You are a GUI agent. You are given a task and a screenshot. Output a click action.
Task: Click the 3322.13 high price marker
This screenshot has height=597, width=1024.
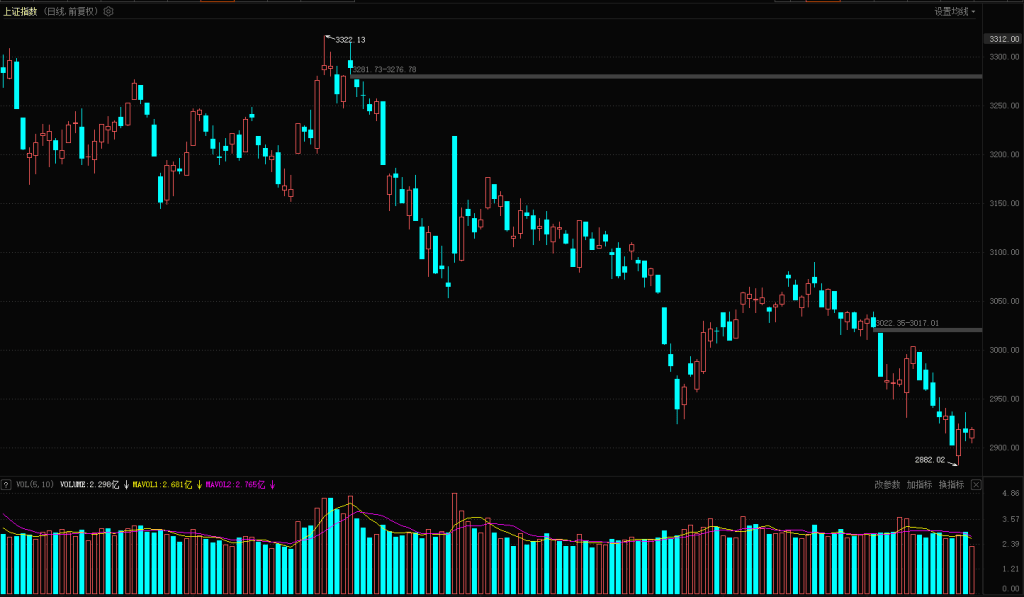[x=349, y=40]
